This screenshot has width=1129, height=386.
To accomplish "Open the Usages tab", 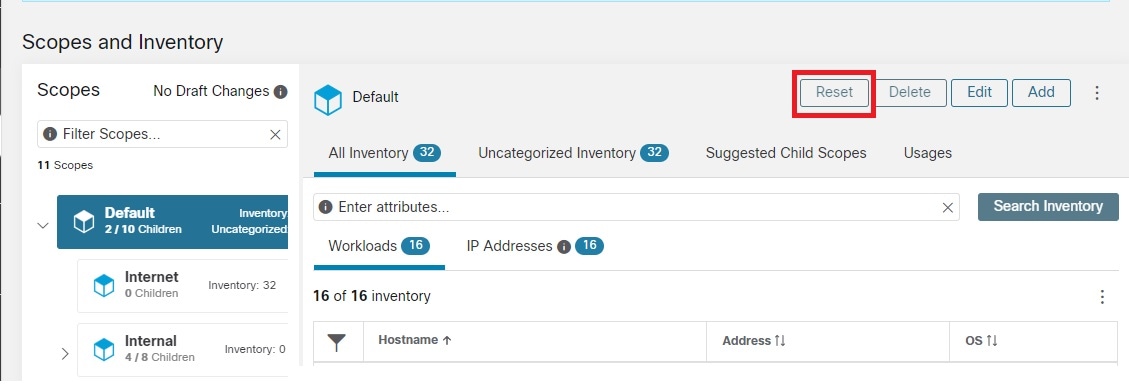I will pos(927,153).
